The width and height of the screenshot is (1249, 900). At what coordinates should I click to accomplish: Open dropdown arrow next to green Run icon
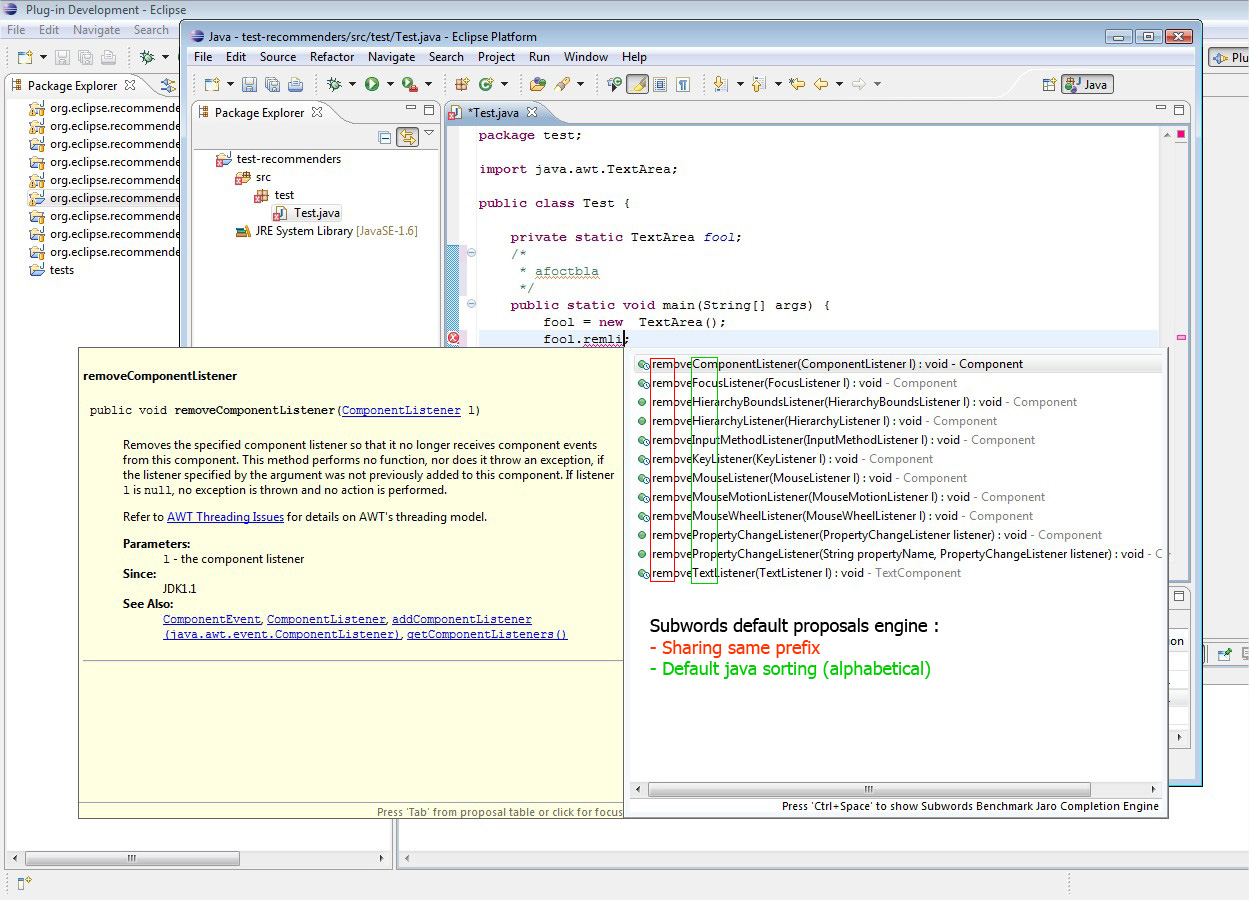coord(389,84)
